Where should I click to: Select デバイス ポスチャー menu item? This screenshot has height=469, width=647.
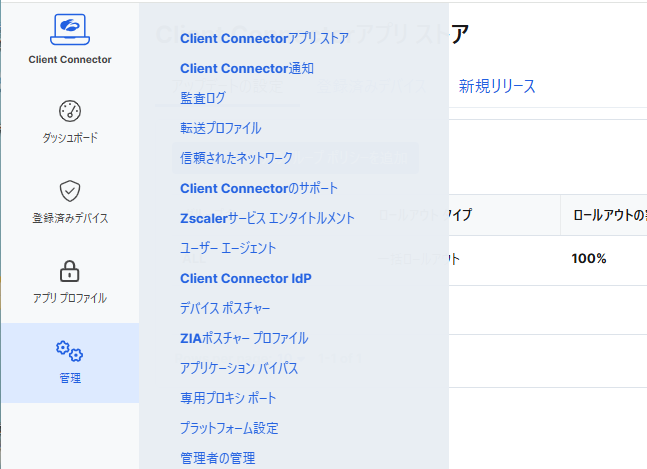(225, 308)
